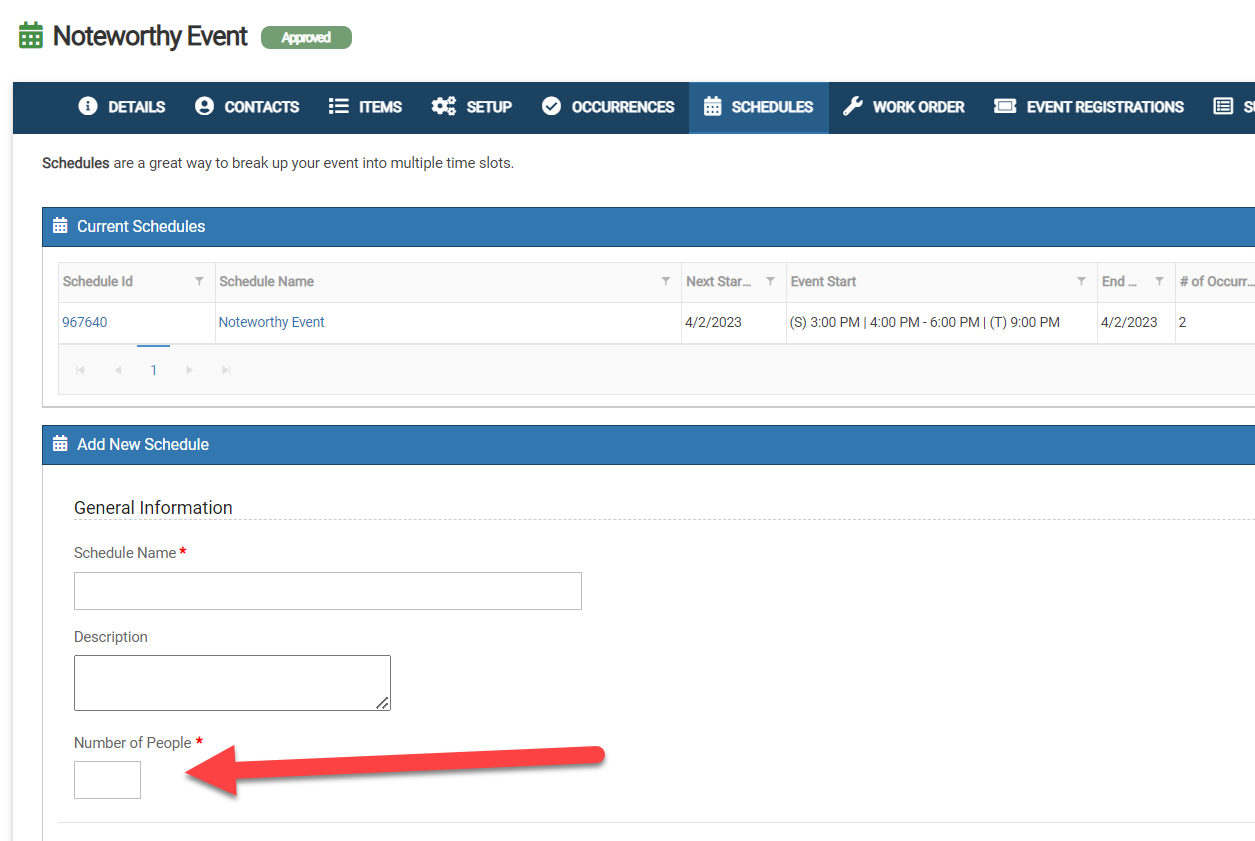This screenshot has width=1255, height=841.
Task: Click the End column filter icon
Action: point(1159,282)
